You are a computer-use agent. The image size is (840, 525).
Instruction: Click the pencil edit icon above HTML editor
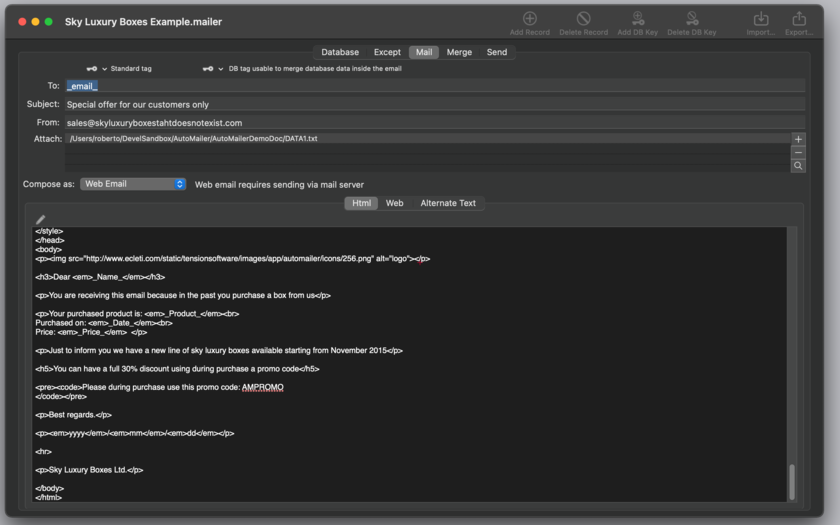click(41, 219)
